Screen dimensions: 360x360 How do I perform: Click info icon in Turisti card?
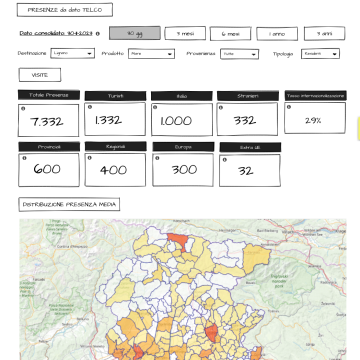[90, 107]
